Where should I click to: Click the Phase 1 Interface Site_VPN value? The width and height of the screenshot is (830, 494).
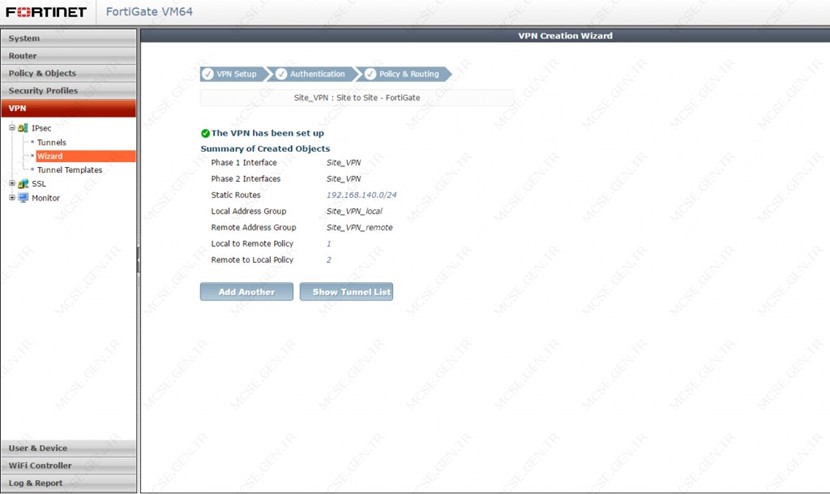tap(344, 163)
